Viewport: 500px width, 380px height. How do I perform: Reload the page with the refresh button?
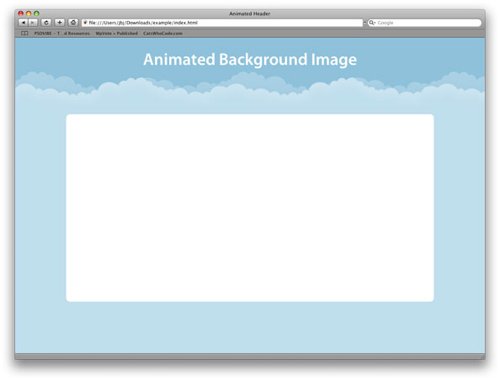(x=46, y=23)
